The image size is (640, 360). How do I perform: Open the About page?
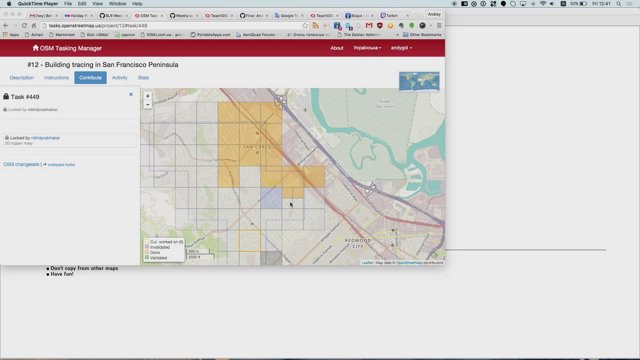337,48
